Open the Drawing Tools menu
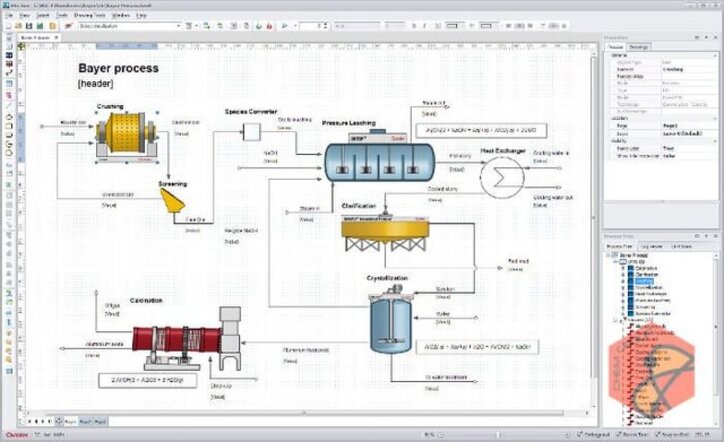This screenshot has width=724, height=442. pyautogui.click(x=89, y=15)
